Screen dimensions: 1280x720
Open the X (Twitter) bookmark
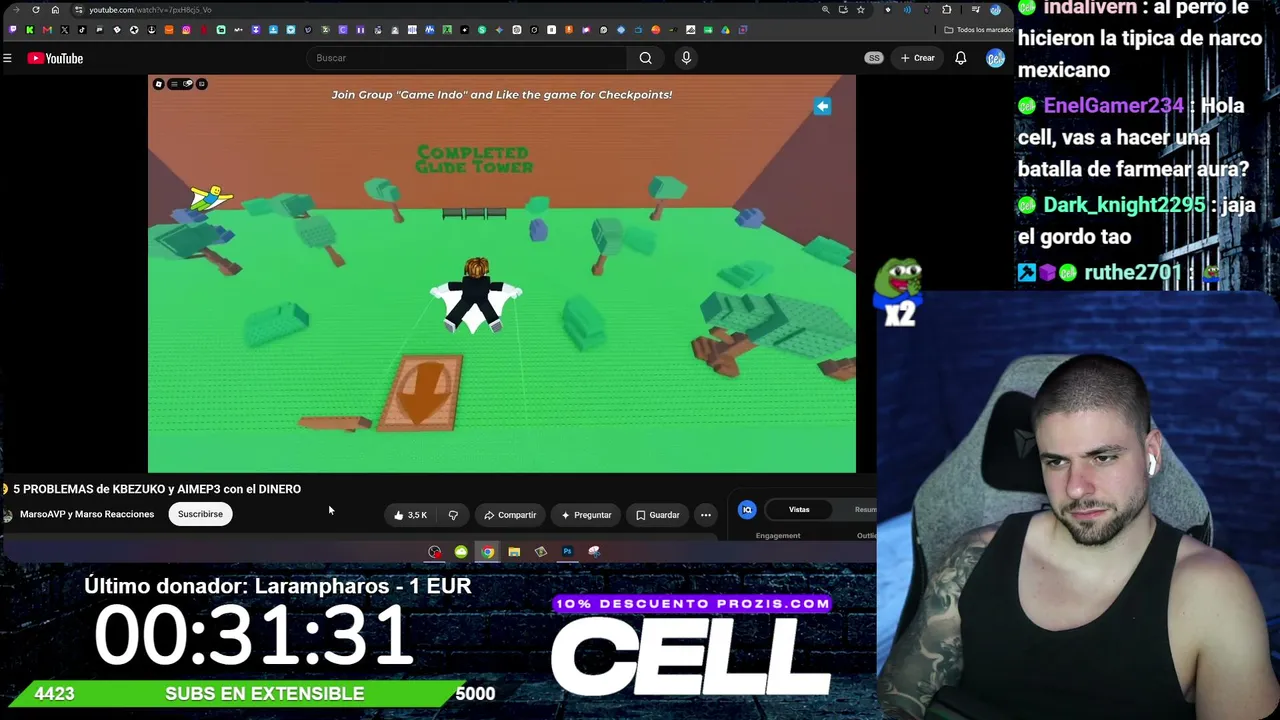64,30
